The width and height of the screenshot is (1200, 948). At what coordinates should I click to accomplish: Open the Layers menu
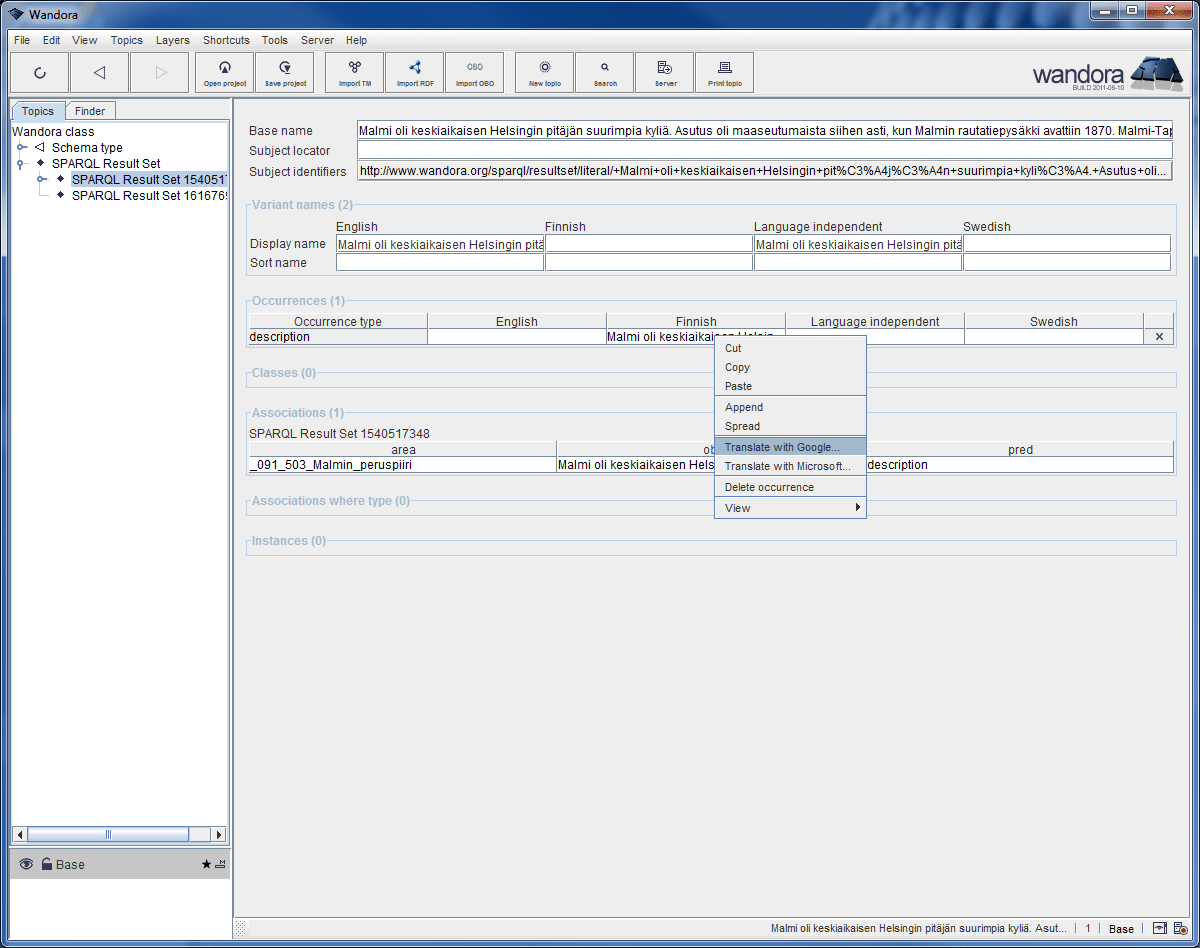[172, 40]
